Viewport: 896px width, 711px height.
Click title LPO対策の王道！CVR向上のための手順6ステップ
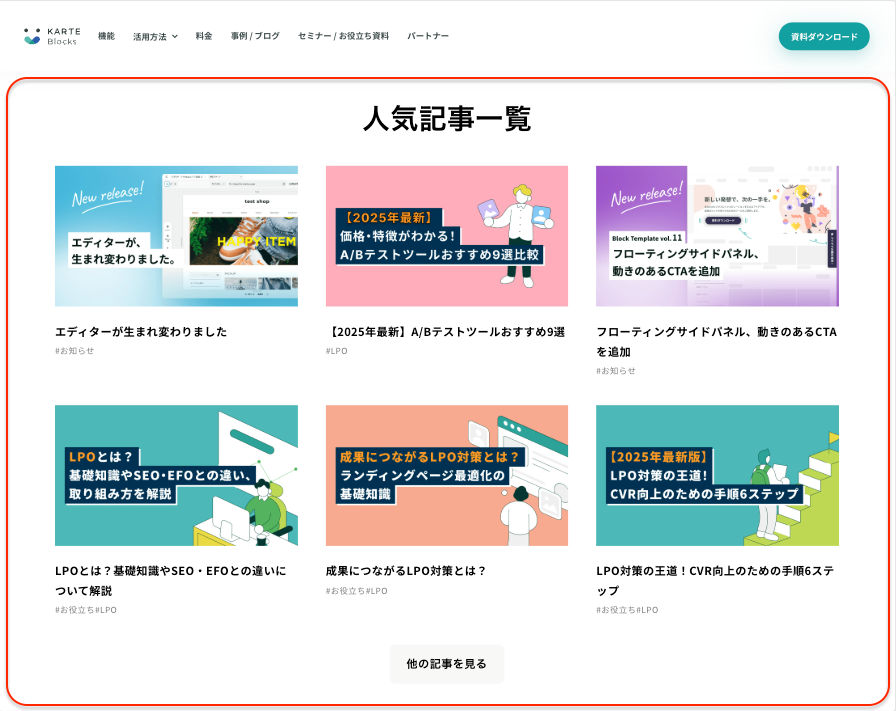tap(715, 580)
